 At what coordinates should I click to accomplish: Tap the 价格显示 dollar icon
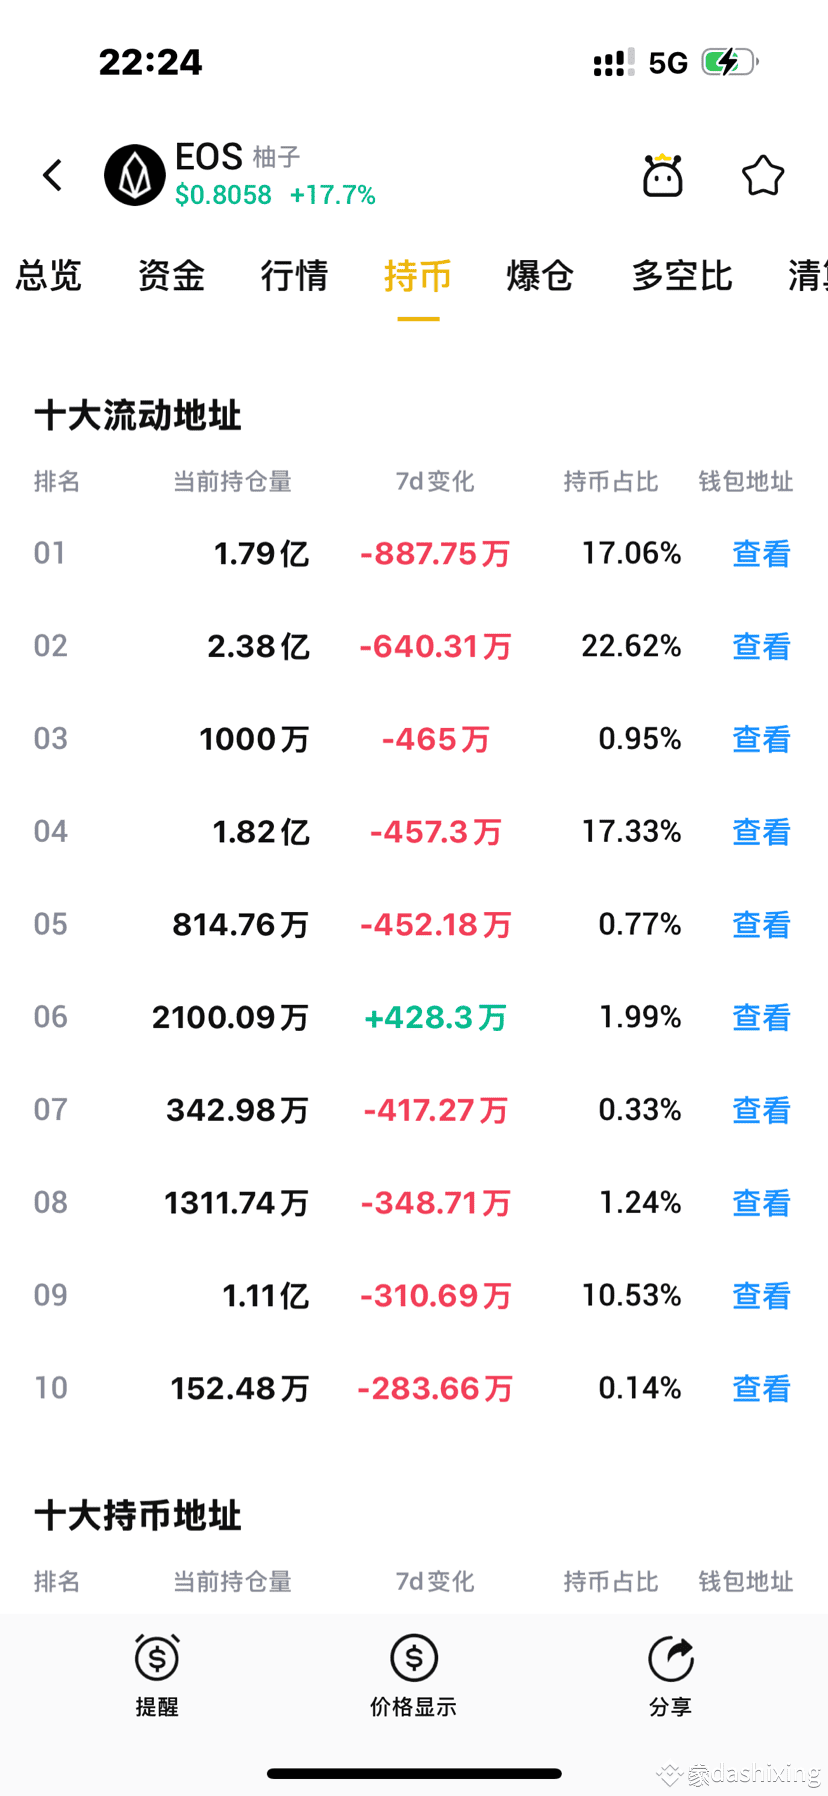[x=414, y=1657]
